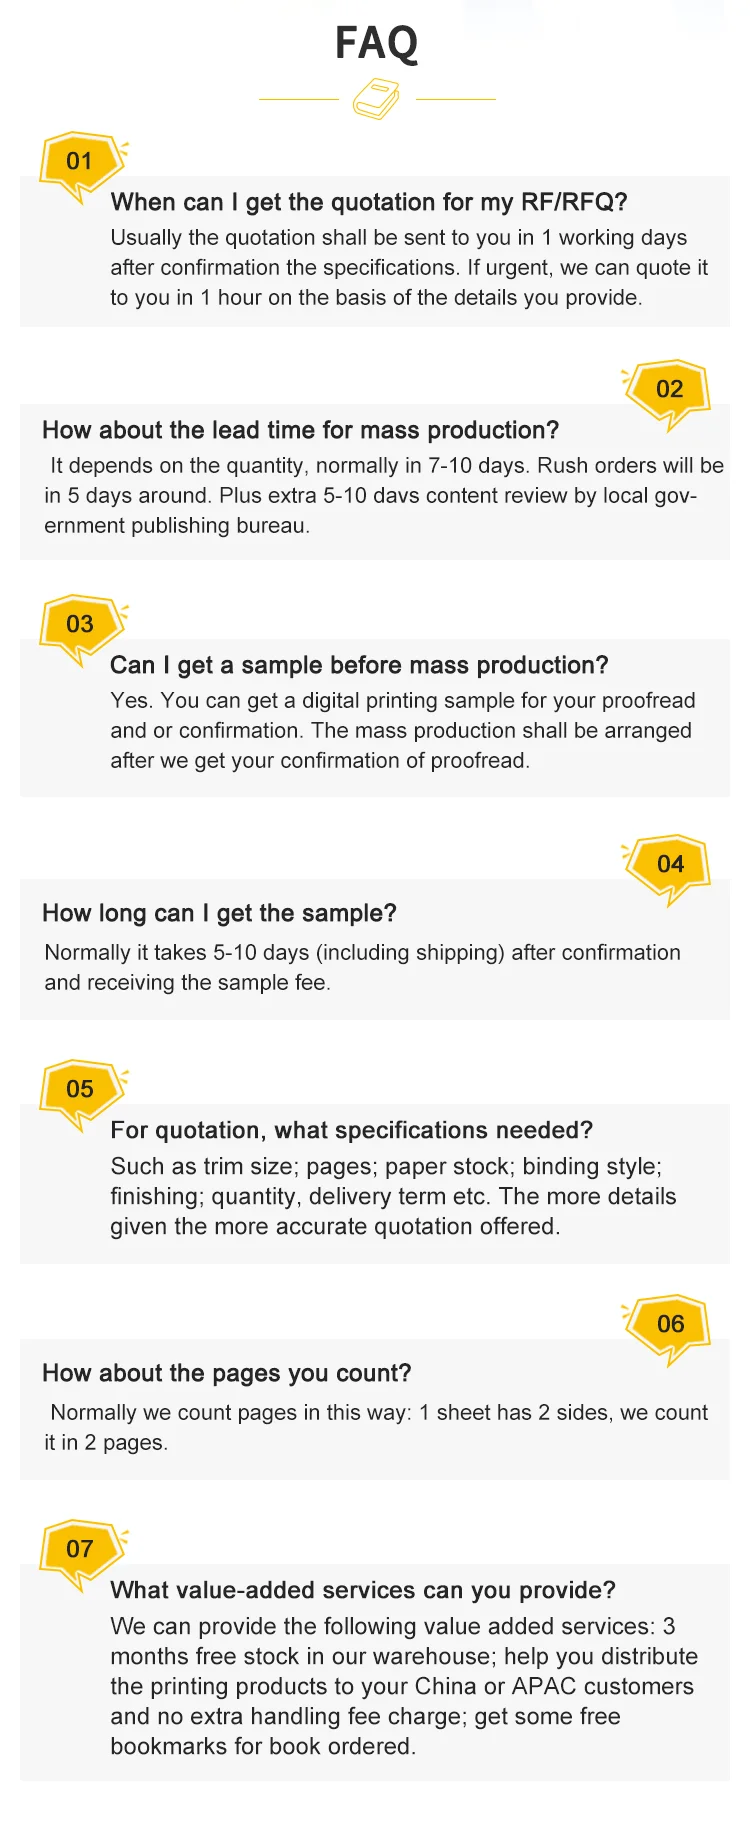The height and width of the screenshot is (1840, 750).
Task: Click the answer about digital printing sample proofread
Action: (402, 731)
